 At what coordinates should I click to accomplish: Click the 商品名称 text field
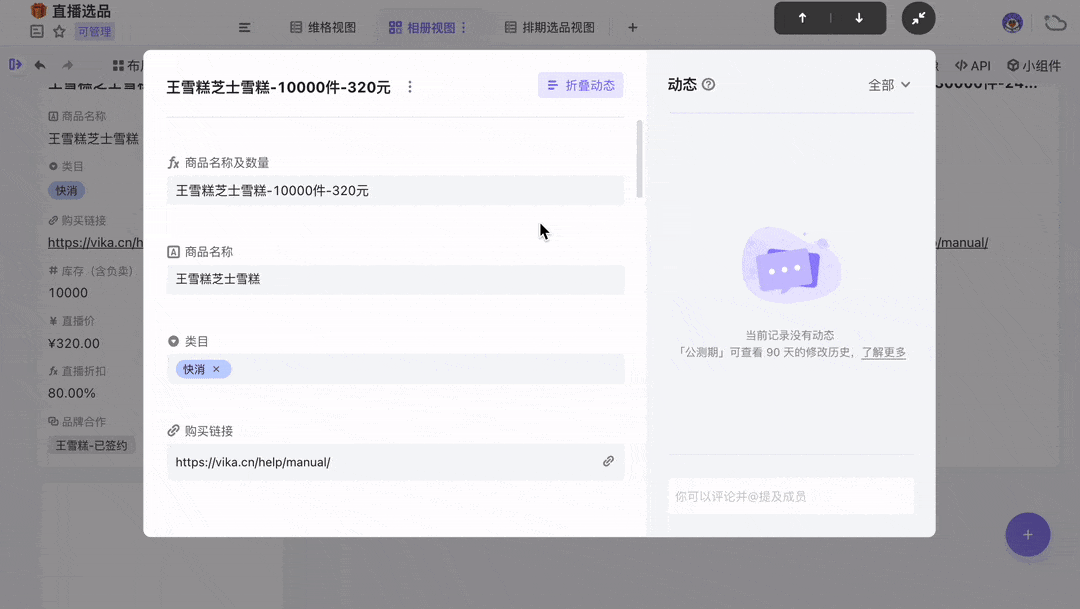(395, 280)
